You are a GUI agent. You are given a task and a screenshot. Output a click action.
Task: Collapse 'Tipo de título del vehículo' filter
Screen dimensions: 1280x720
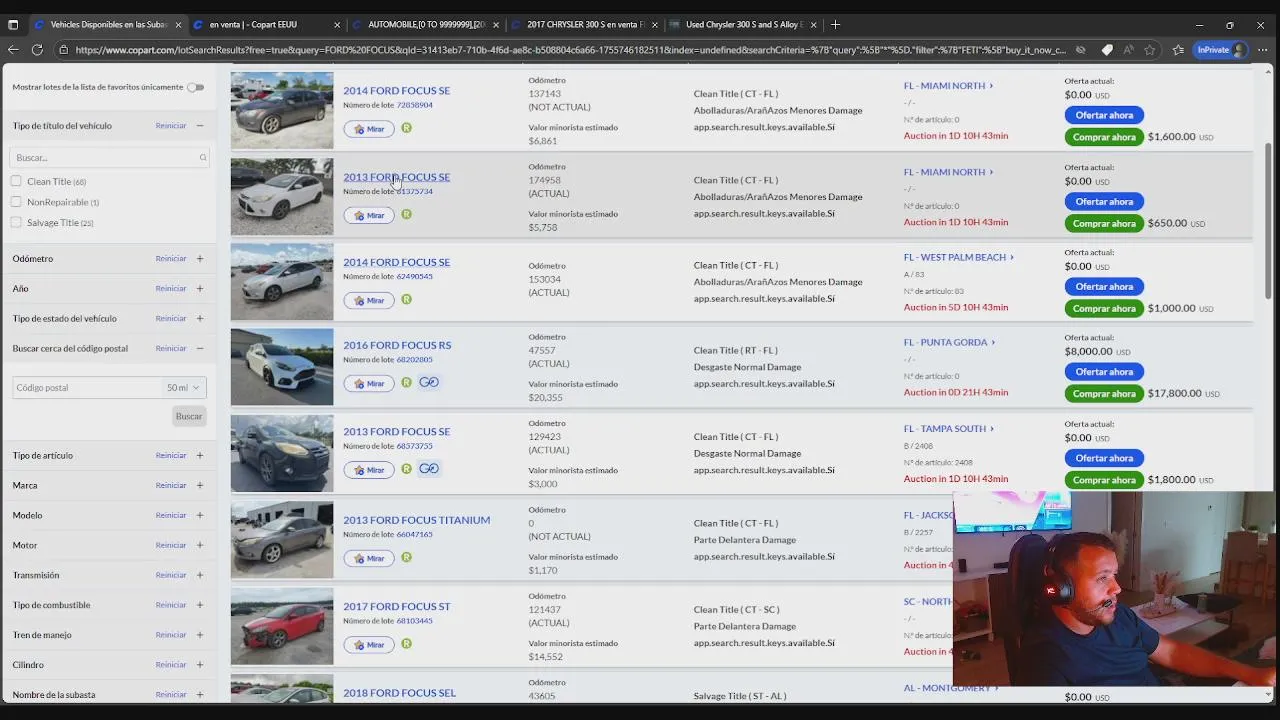(x=200, y=126)
